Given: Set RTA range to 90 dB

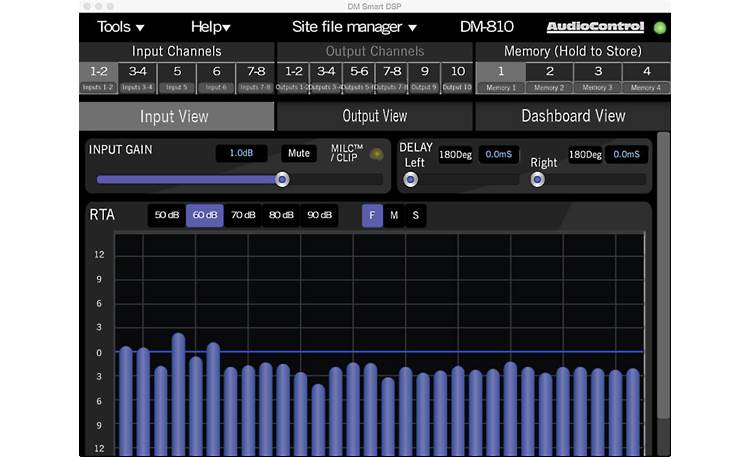Looking at the screenshot, I should (320, 215).
